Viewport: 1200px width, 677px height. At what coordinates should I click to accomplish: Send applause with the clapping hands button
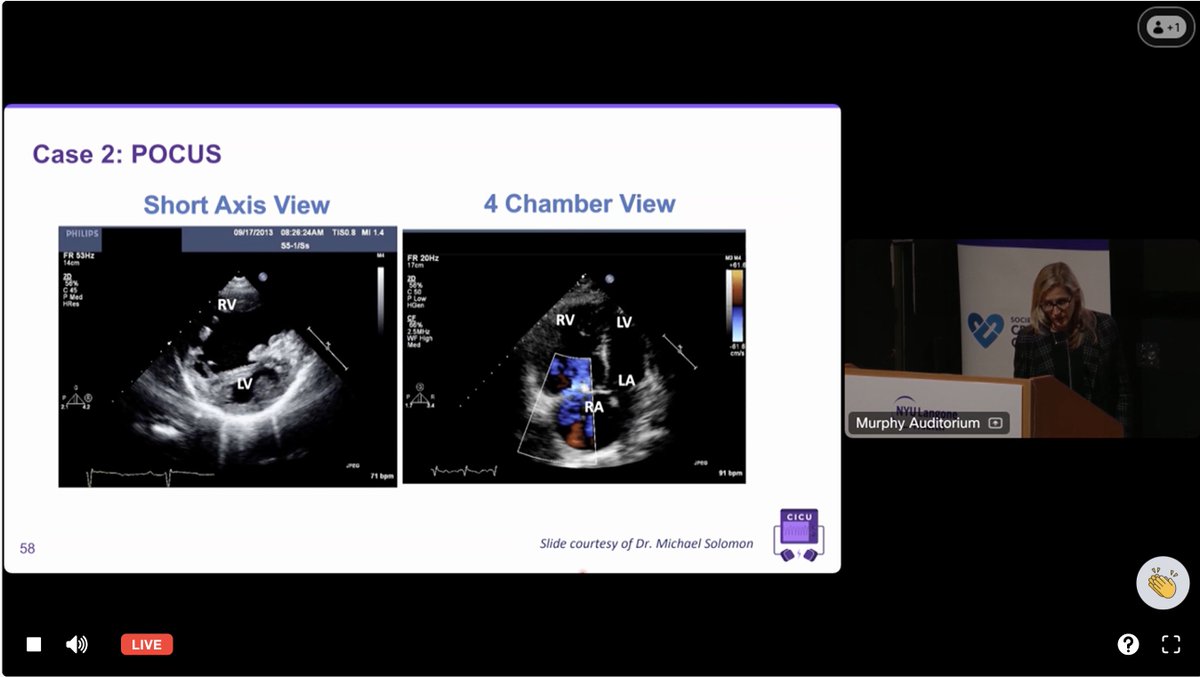(x=1163, y=583)
